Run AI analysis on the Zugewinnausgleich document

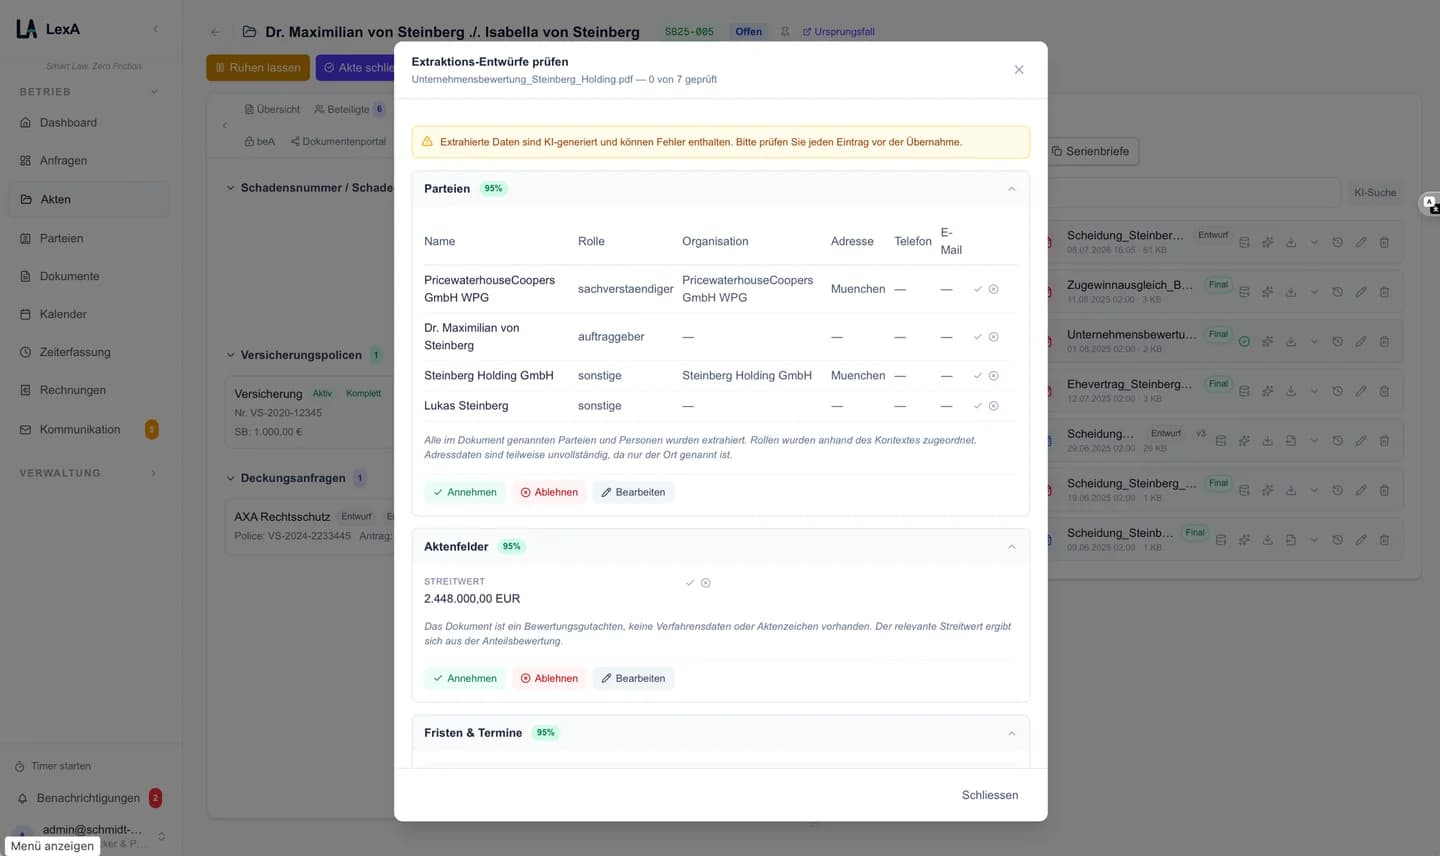click(x=1267, y=292)
